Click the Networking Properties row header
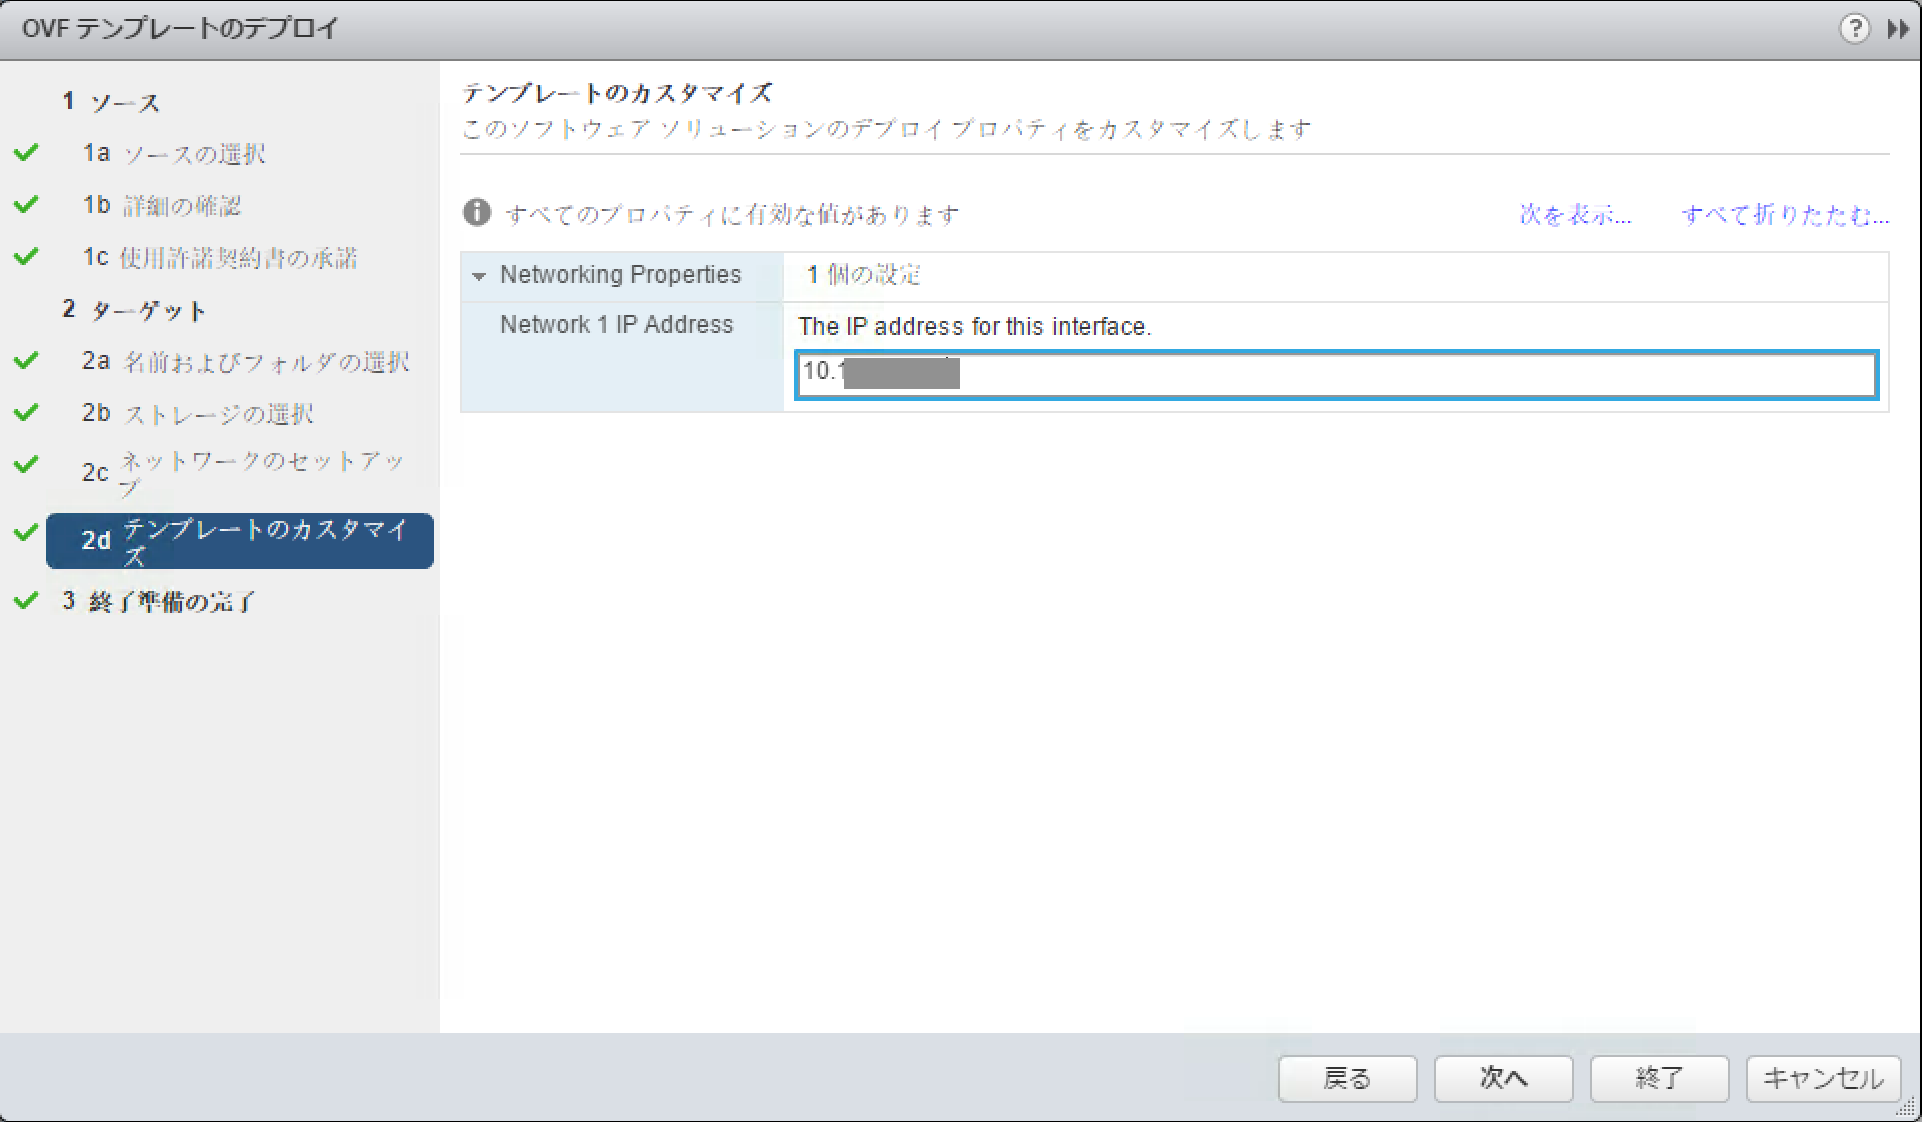Image resolution: width=1922 pixels, height=1122 pixels. click(621, 275)
